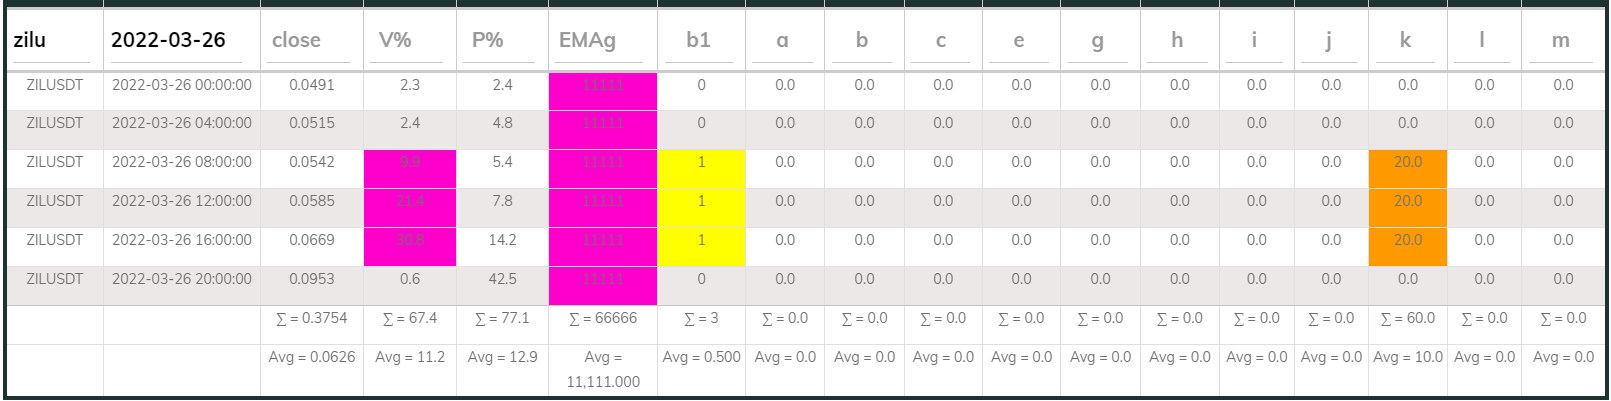This screenshot has width=1611, height=401.
Task: Select the b1 column header
Action: click(x=698, y=41)
